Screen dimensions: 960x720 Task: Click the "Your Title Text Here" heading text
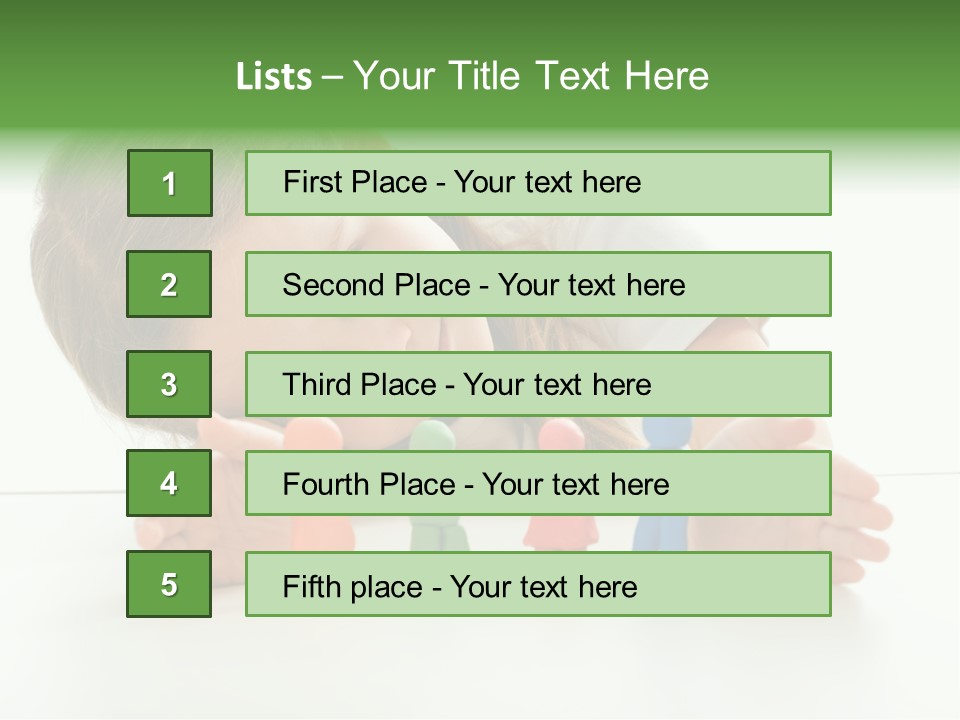(x=531, y=76)
